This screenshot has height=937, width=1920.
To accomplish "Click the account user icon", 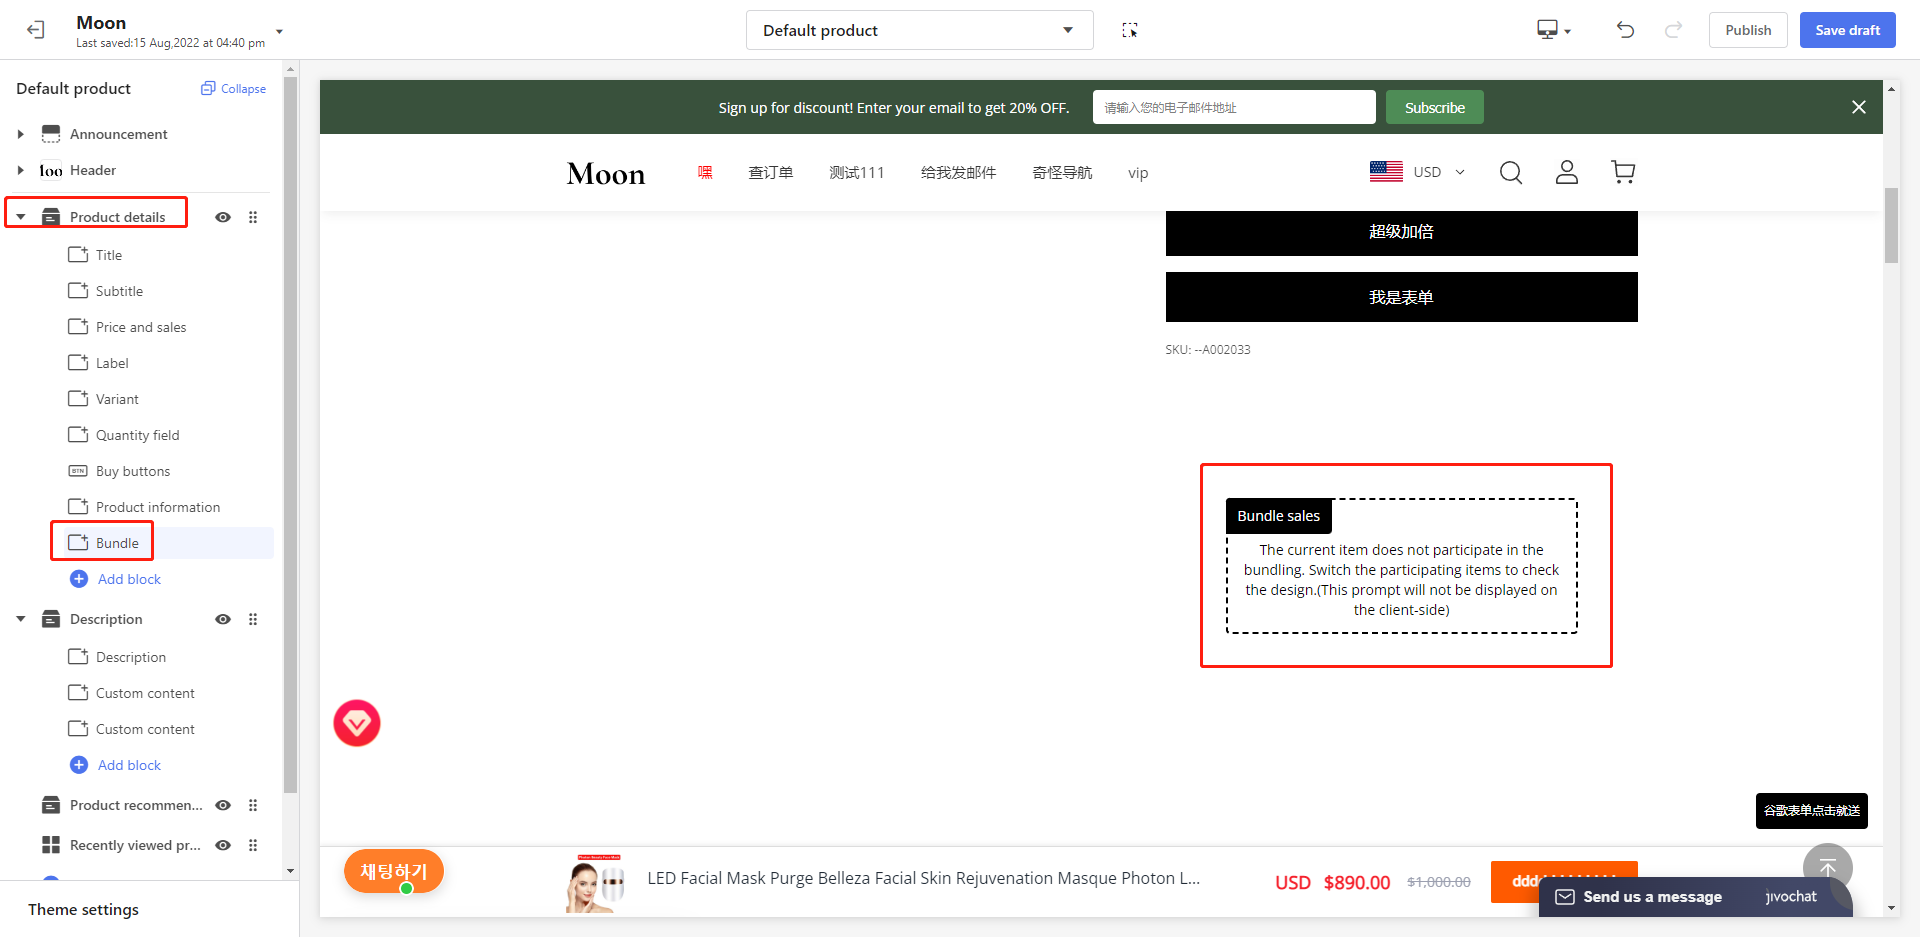I will click(x=1567, y=172).
